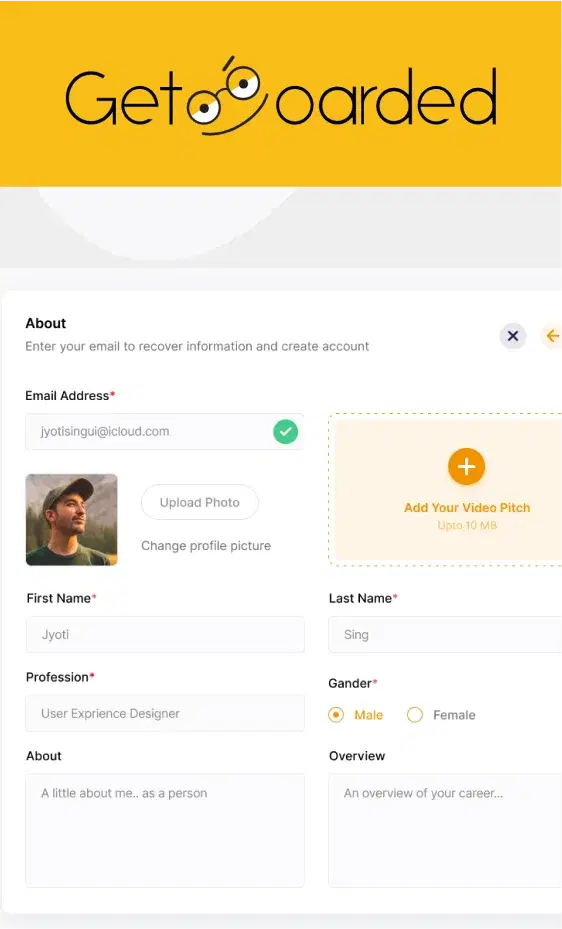562x929 pixels.
Task: Click the Upto 10 MB text
Action: point(467,526)
